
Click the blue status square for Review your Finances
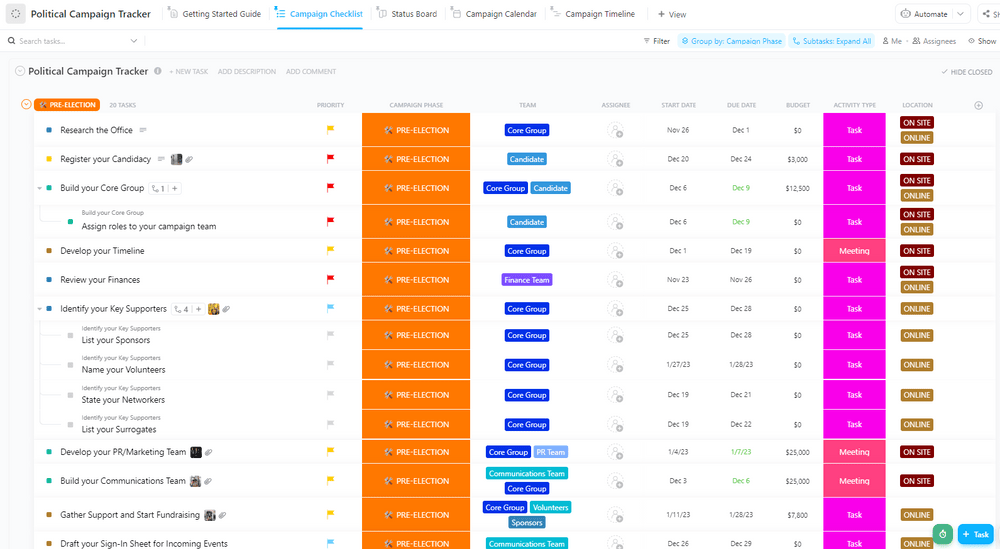click(49, 280)
